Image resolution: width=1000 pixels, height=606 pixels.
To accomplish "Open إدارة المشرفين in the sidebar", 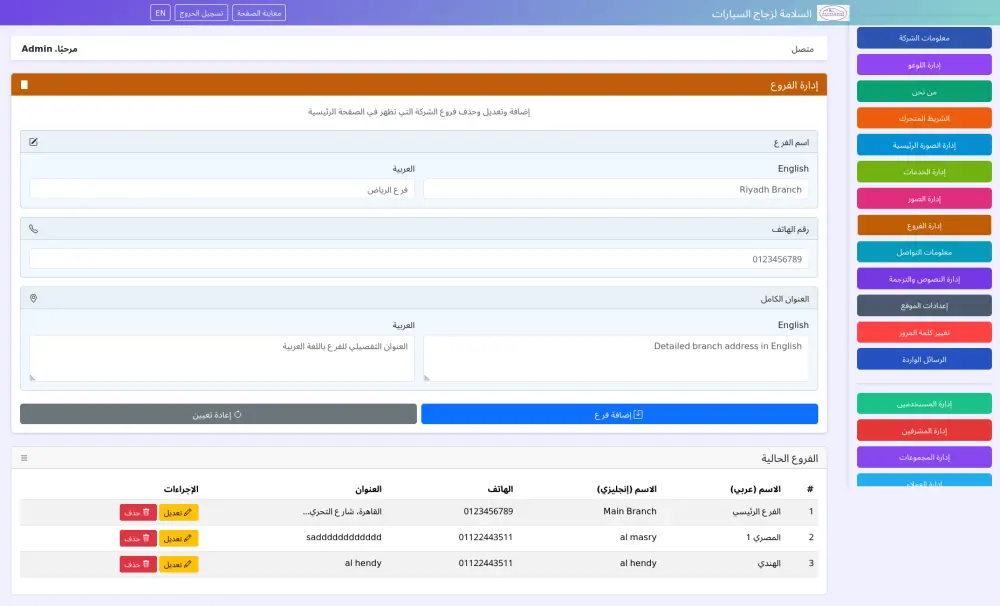I will [924, 431].
